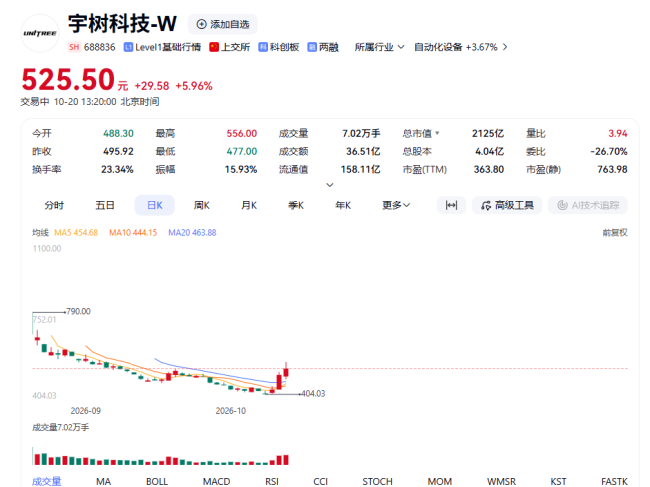Select the MA indicator tab
Screen dimensions: 650x487
coord(104,482)
